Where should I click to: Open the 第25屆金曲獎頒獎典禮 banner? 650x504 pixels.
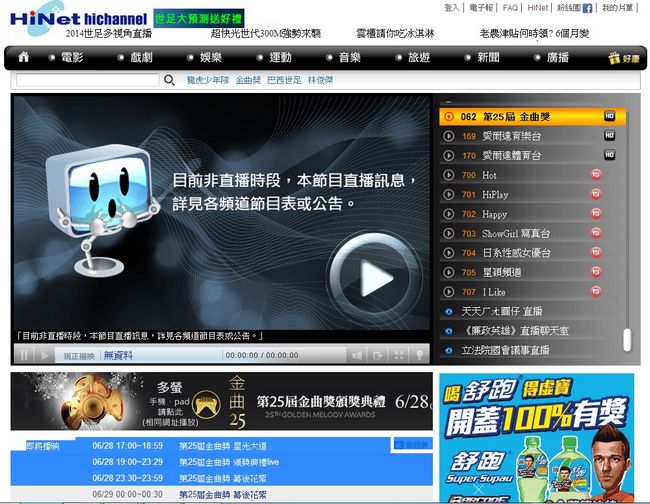[x=221, y=401]
